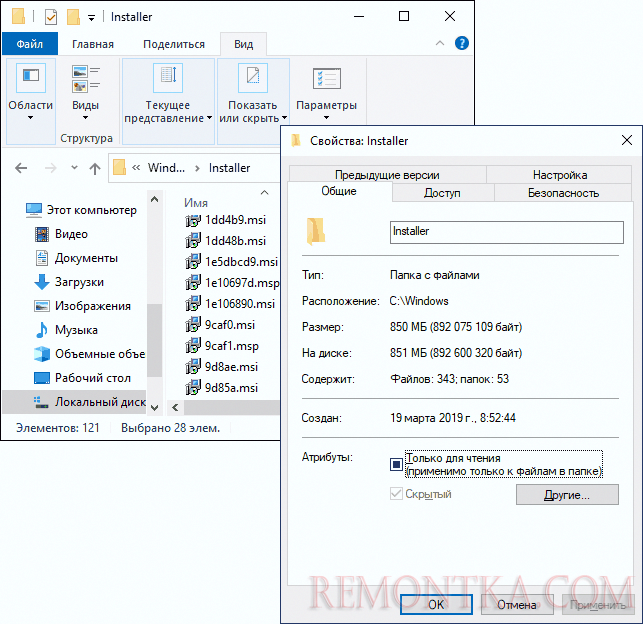
Task: Open Загрузки in the sidebar
Action: 69,282
